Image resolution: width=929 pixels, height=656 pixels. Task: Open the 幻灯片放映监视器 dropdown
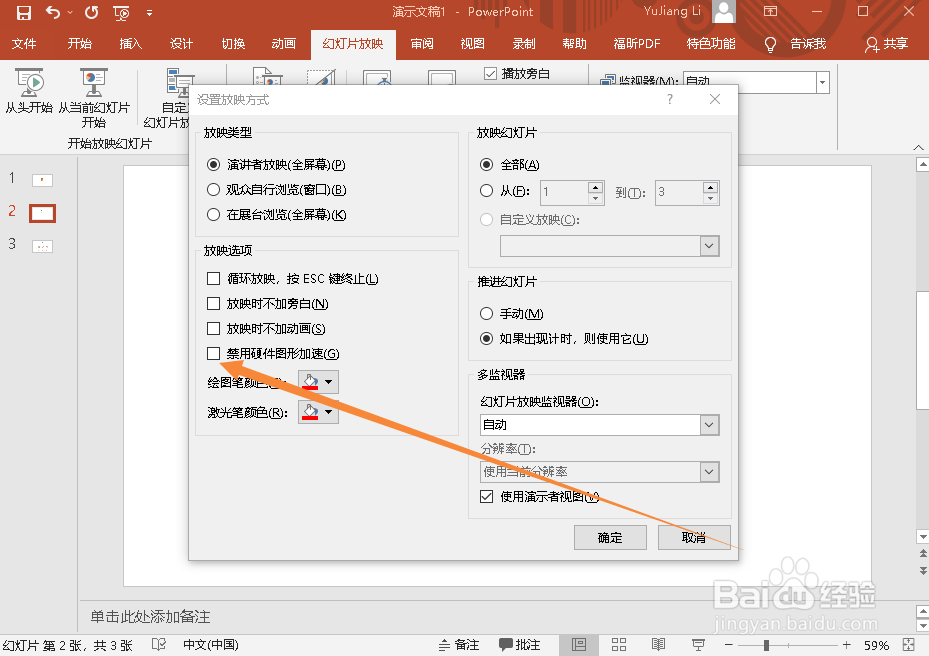tap(709, 425)
